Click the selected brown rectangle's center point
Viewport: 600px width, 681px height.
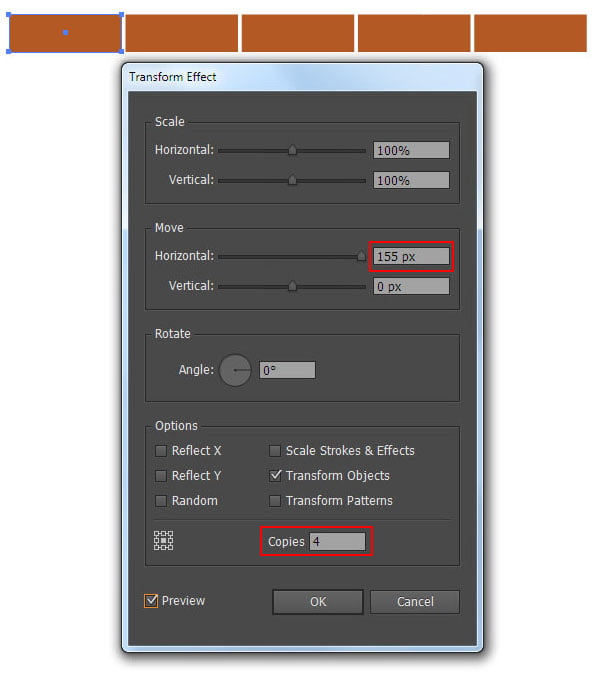point(66,33)
